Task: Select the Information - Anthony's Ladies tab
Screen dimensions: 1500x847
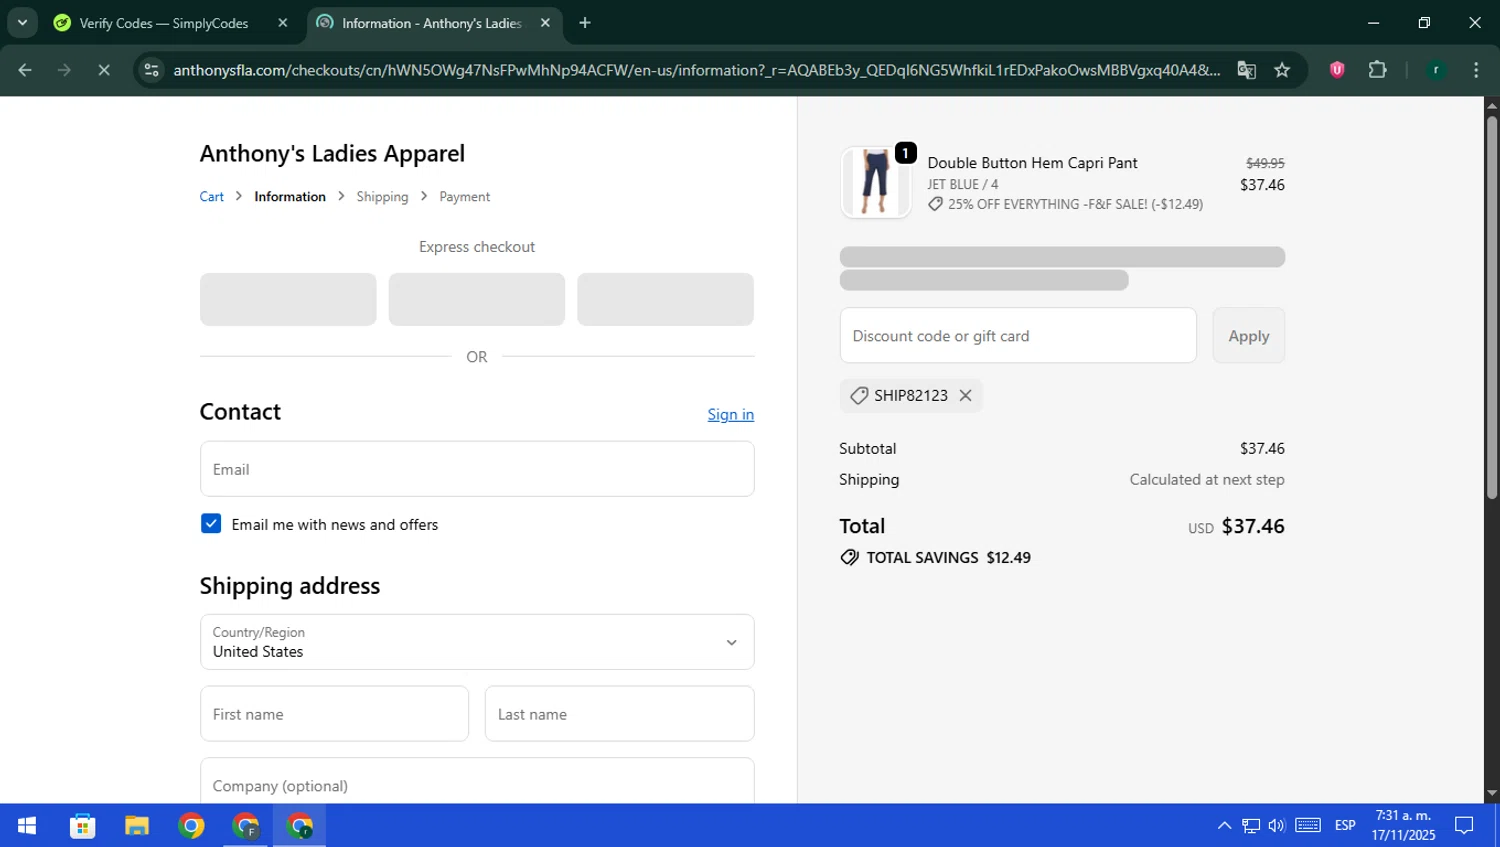Action: point(434,23)
